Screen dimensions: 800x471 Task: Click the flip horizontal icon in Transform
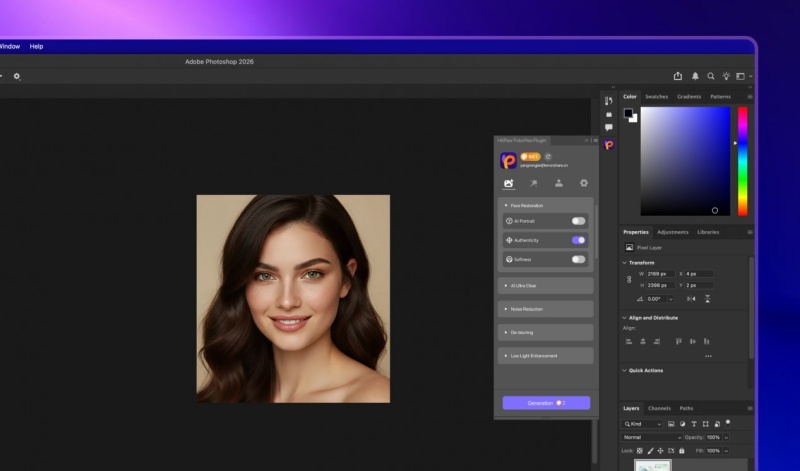689,298
